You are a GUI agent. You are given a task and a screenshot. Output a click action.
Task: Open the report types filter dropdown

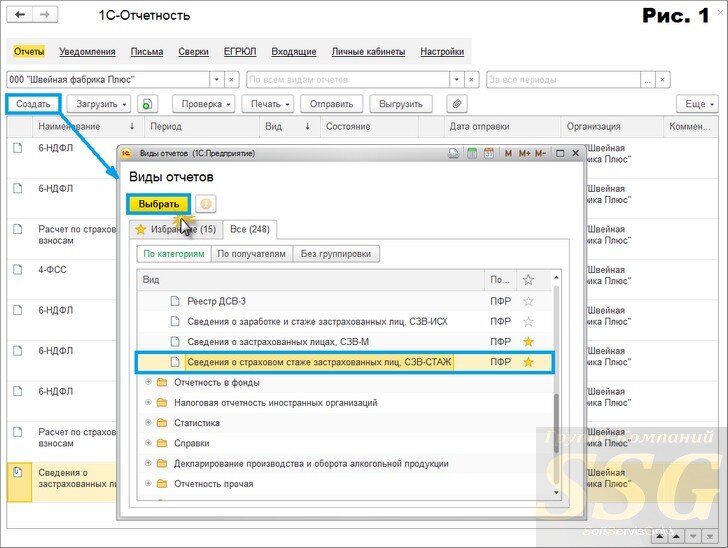tap(457, 79)
